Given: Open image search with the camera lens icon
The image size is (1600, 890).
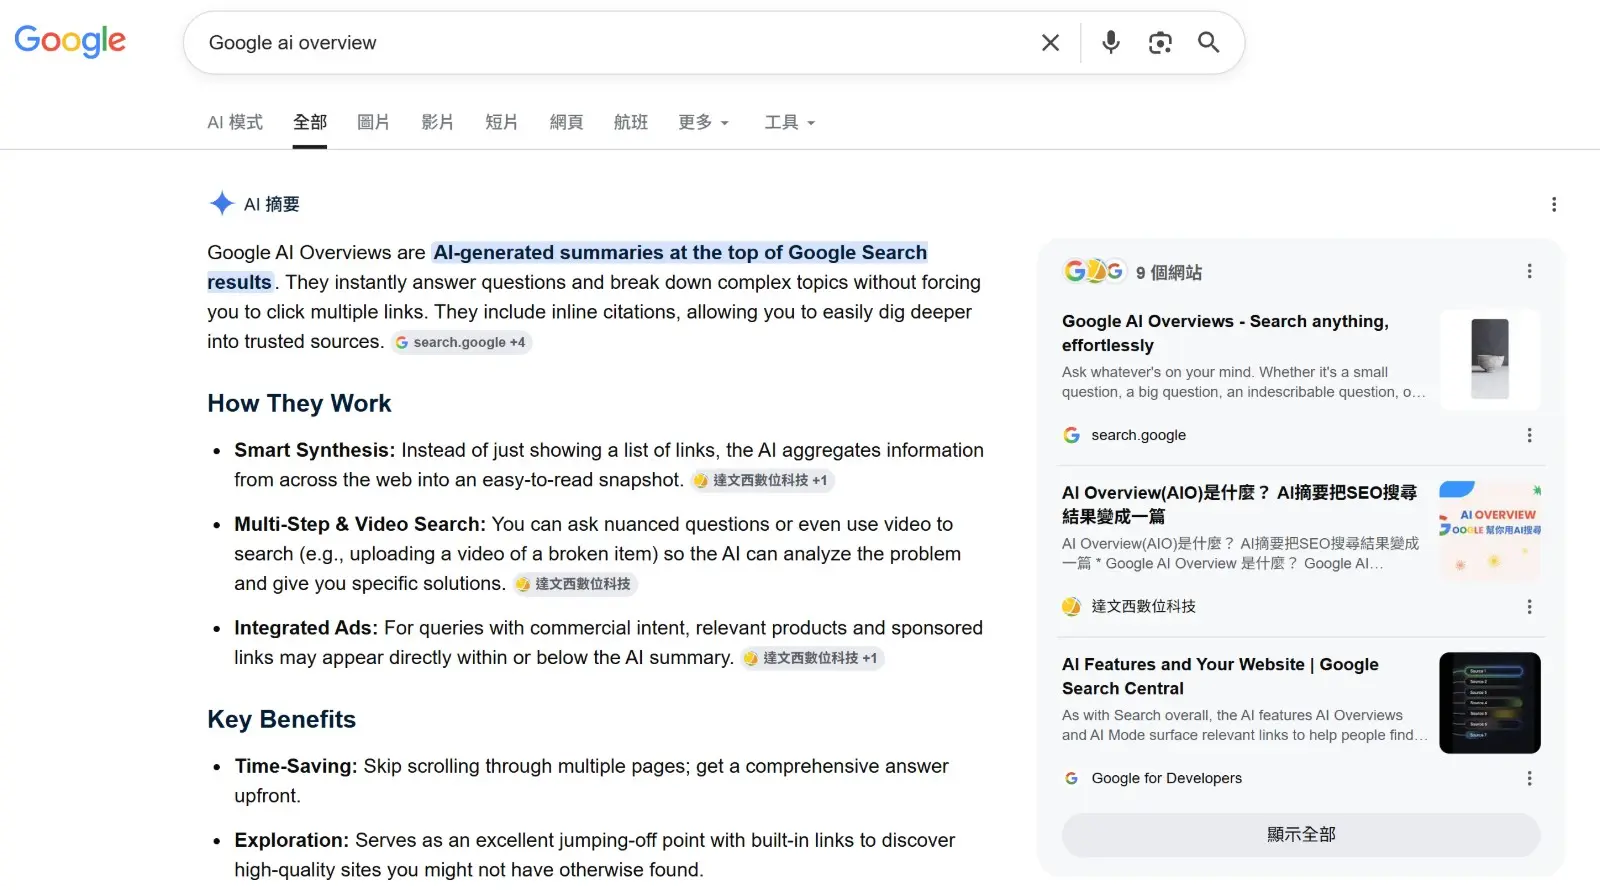Looking at the screenshot, I should click(1160, 43).
